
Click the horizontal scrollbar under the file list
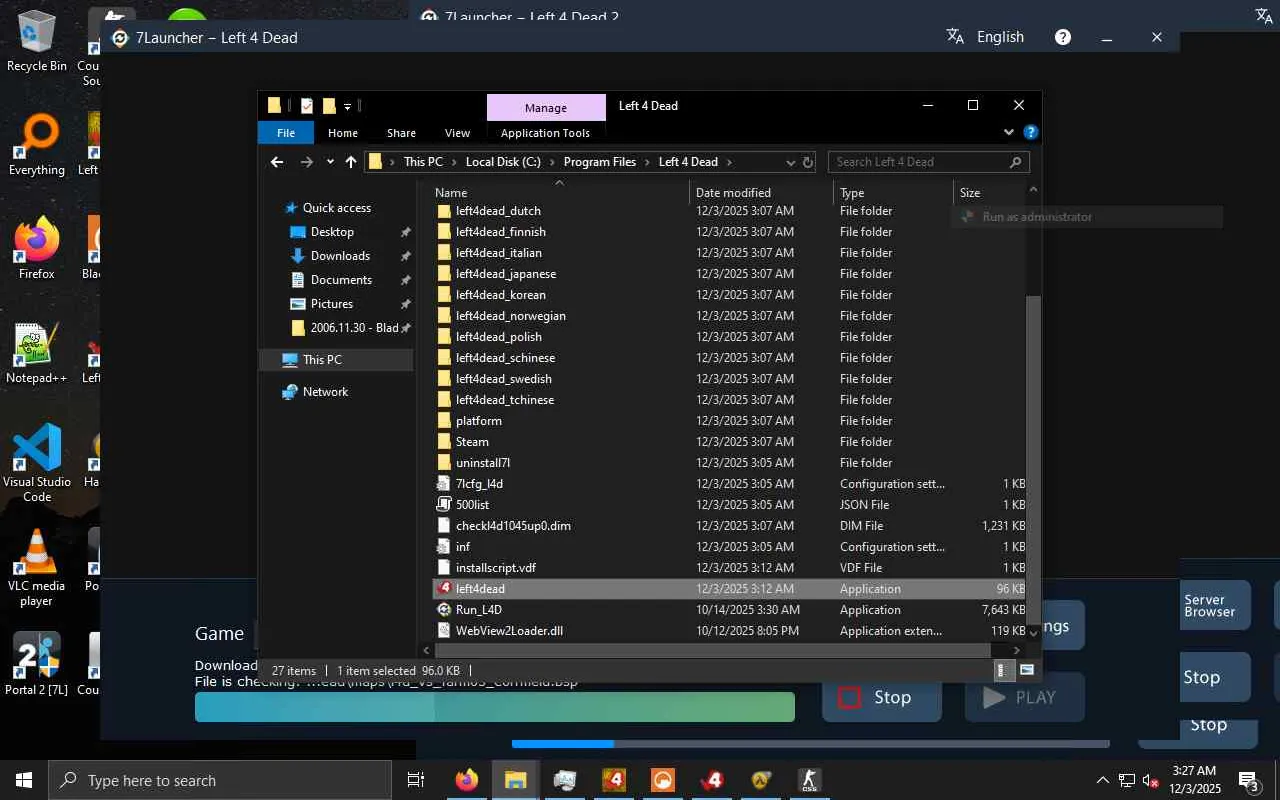712,651
